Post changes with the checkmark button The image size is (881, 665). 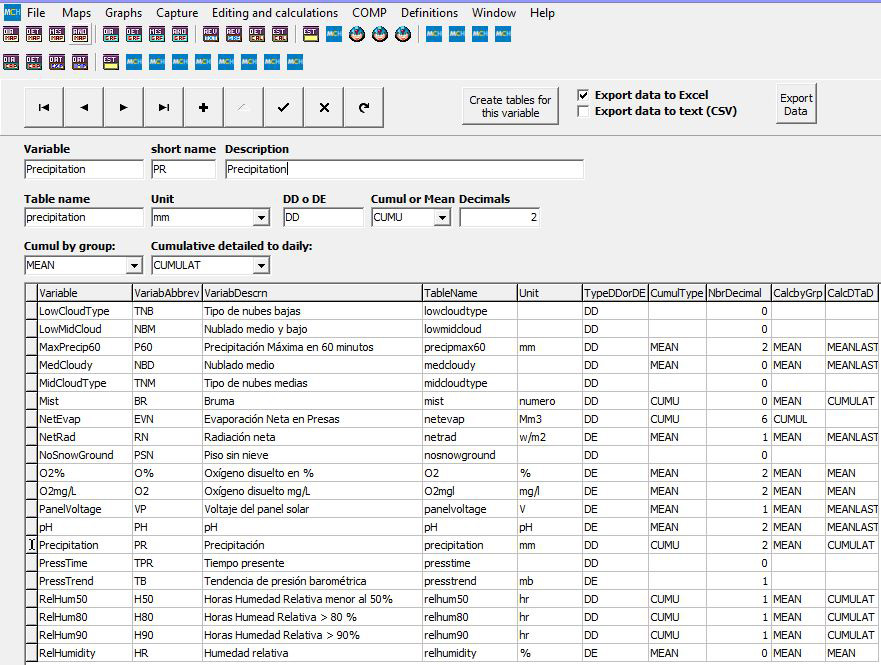click(x=284, y=107)
